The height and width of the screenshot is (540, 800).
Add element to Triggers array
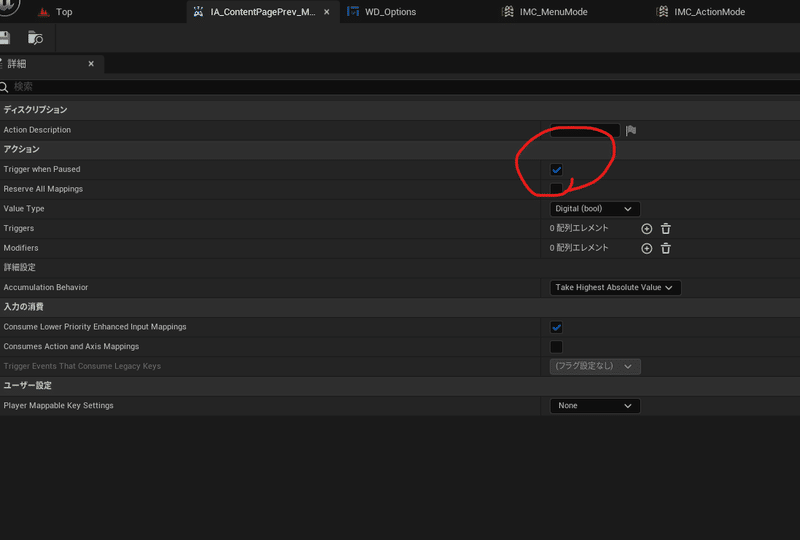[646, 229]
